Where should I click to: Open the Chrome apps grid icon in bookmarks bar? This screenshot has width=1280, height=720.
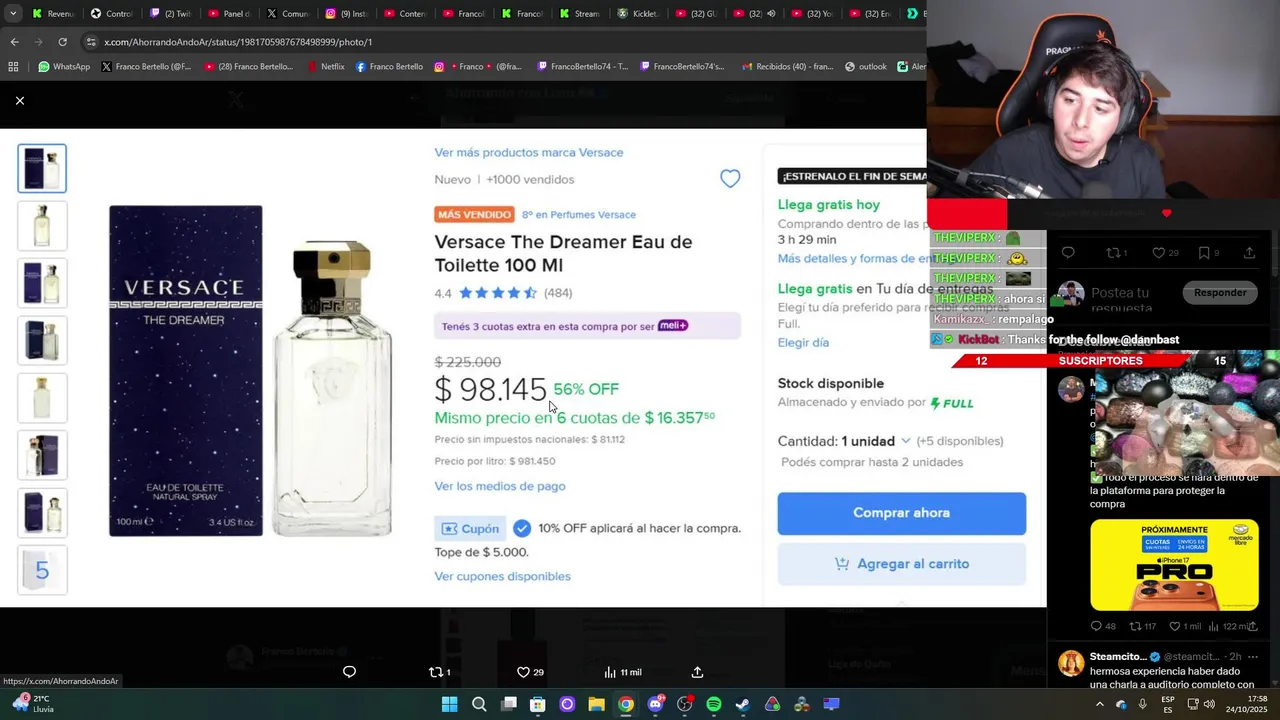13,67
